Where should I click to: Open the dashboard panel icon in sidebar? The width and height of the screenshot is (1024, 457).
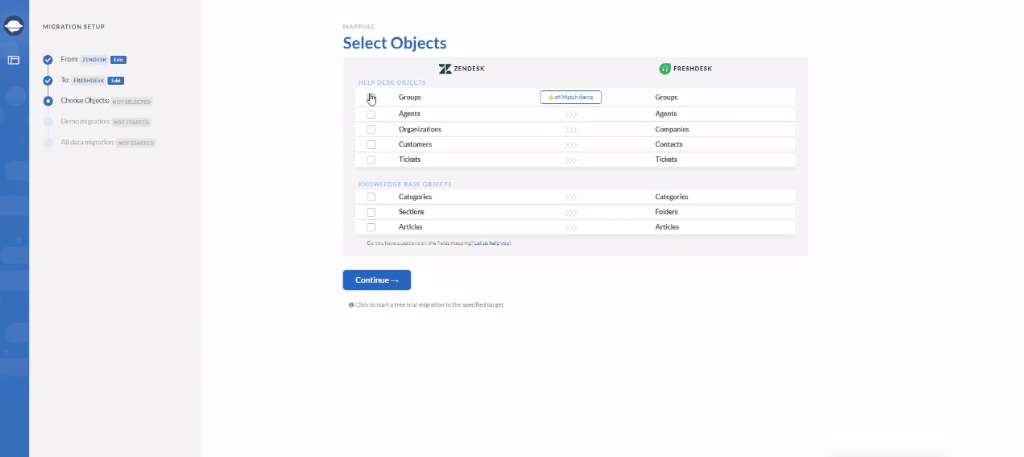tap(14, 60)
